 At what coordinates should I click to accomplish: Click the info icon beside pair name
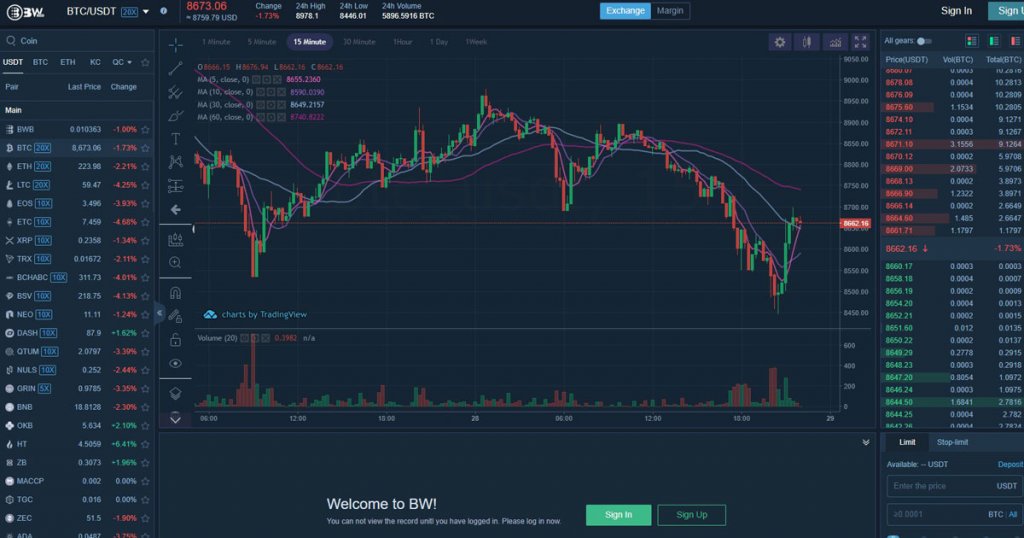pyautogui.click(x=163, y=11)
